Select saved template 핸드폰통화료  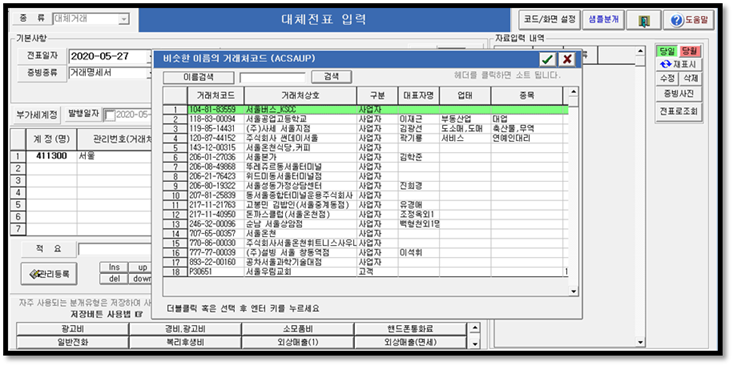coord(410,329)
